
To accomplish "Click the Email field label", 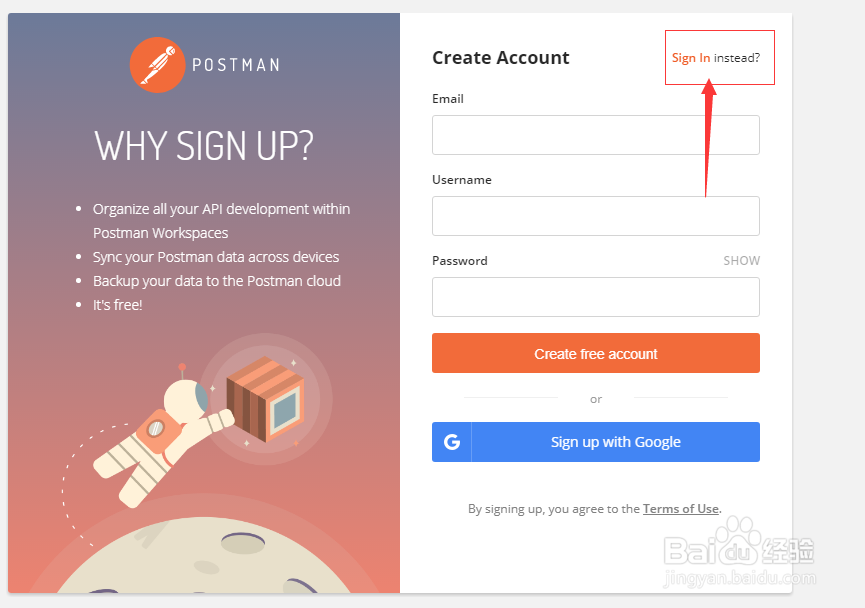I will point(448,99).
